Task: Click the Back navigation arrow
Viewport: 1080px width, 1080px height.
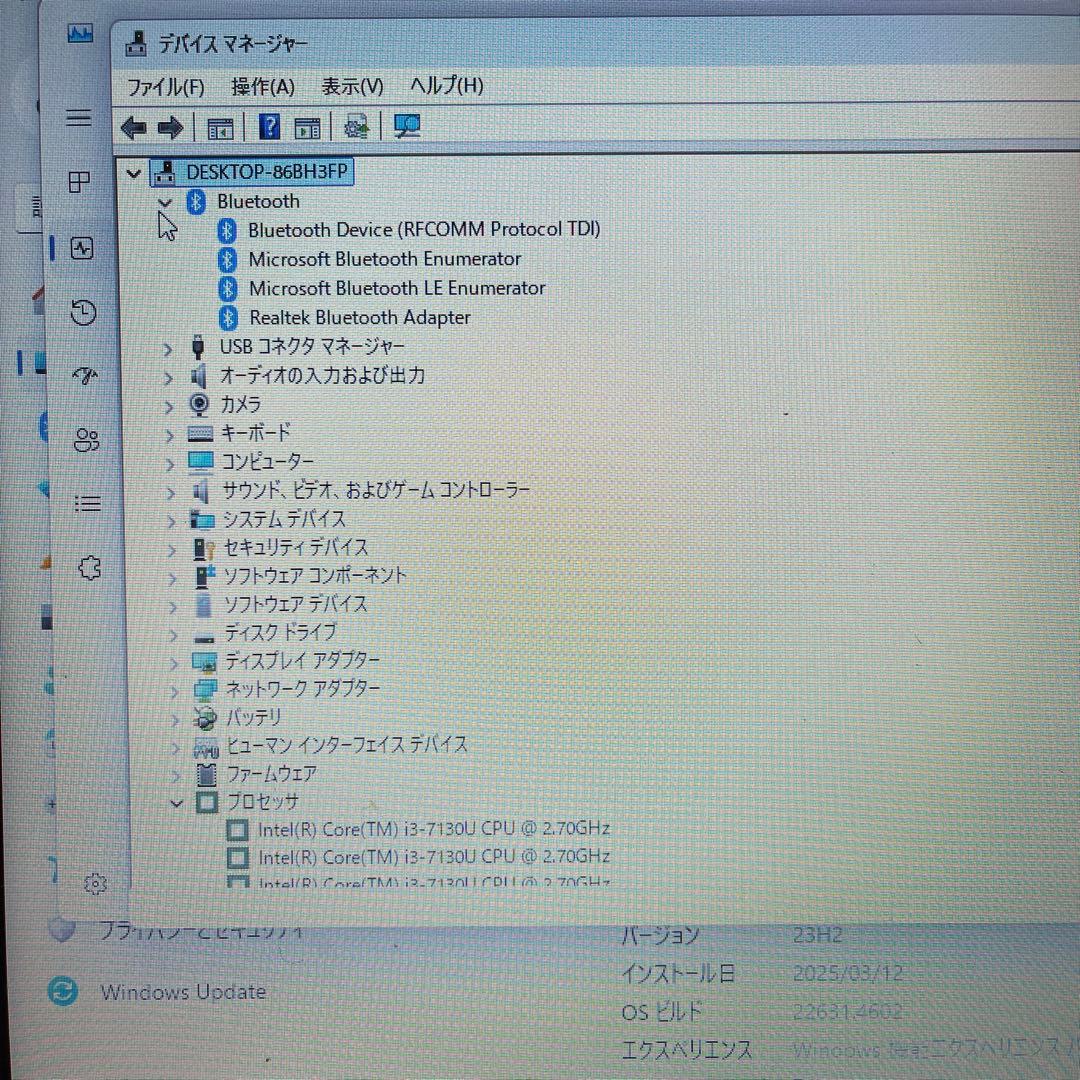Action: [x=133, y=126]
